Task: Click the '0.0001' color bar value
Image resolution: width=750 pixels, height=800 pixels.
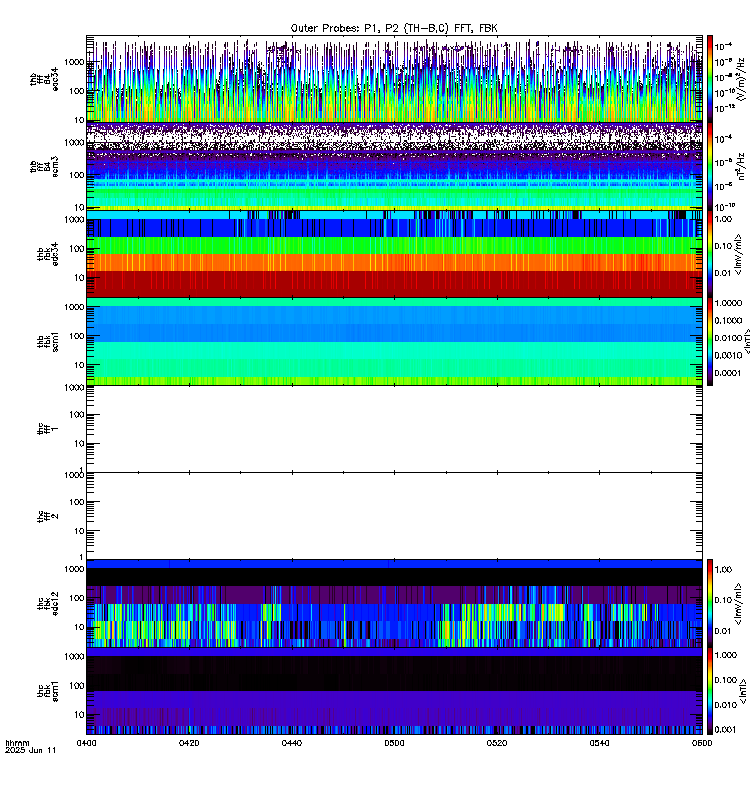Action: point(728,373)
